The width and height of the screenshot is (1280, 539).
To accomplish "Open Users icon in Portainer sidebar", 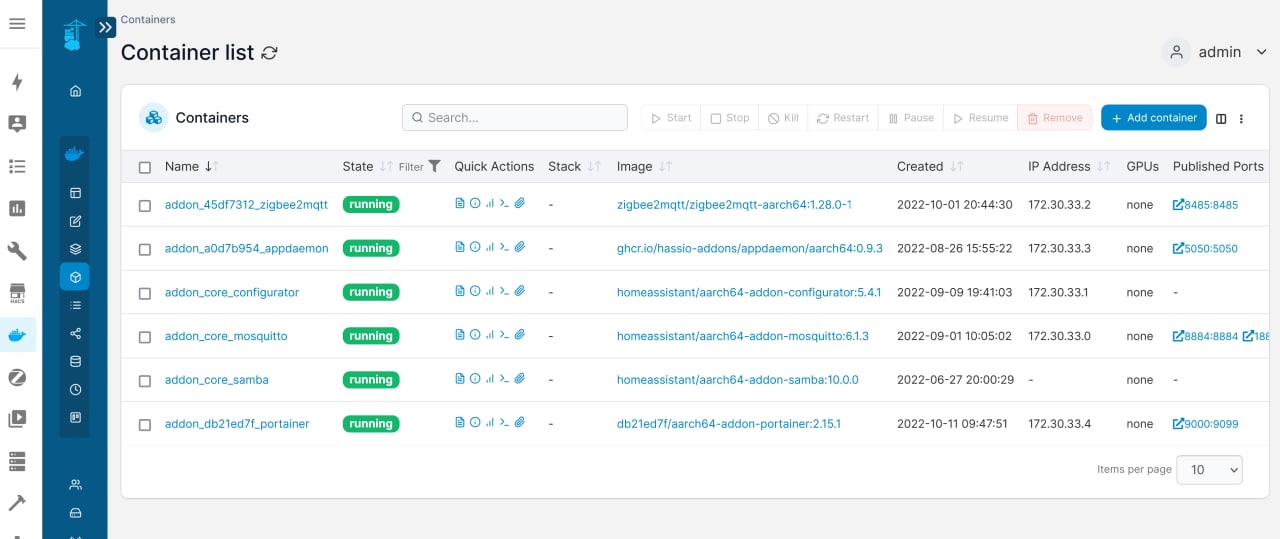I will point(75,485).
